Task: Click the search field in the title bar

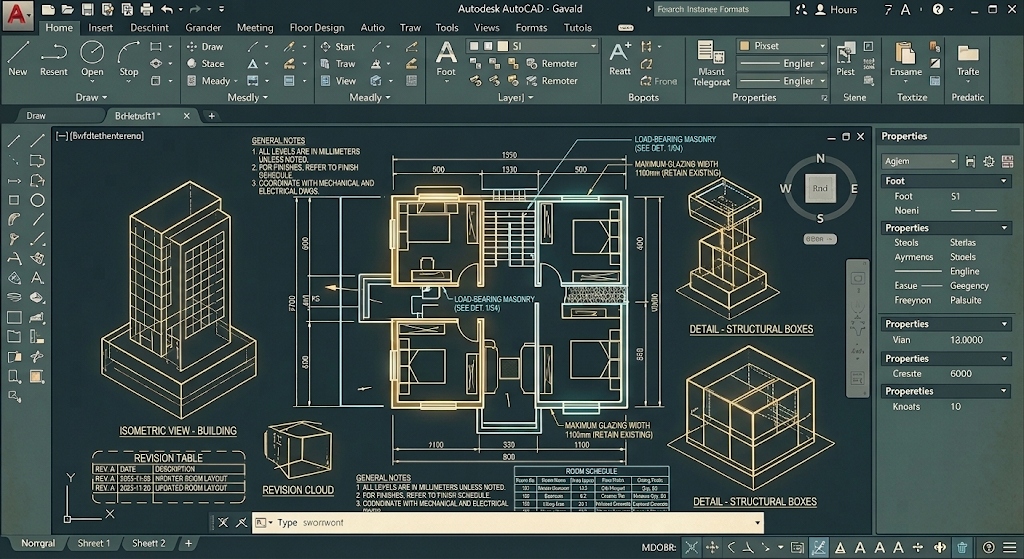Action: [722, 9]
